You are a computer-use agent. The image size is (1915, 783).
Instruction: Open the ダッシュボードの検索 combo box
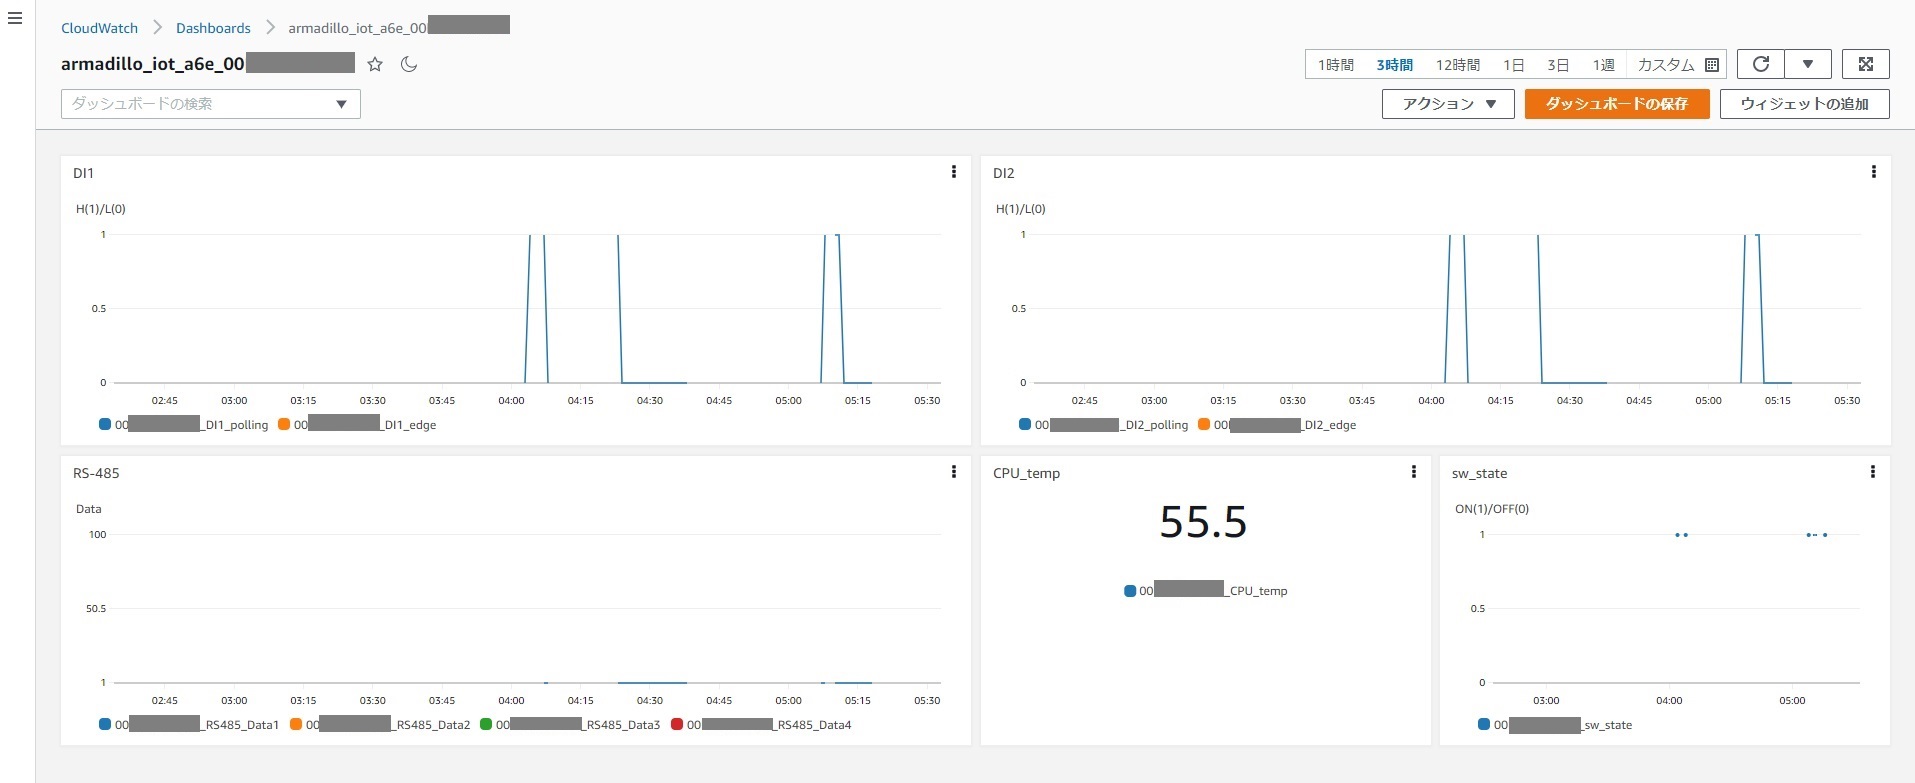pyautogui.click(x=210, y=104)
